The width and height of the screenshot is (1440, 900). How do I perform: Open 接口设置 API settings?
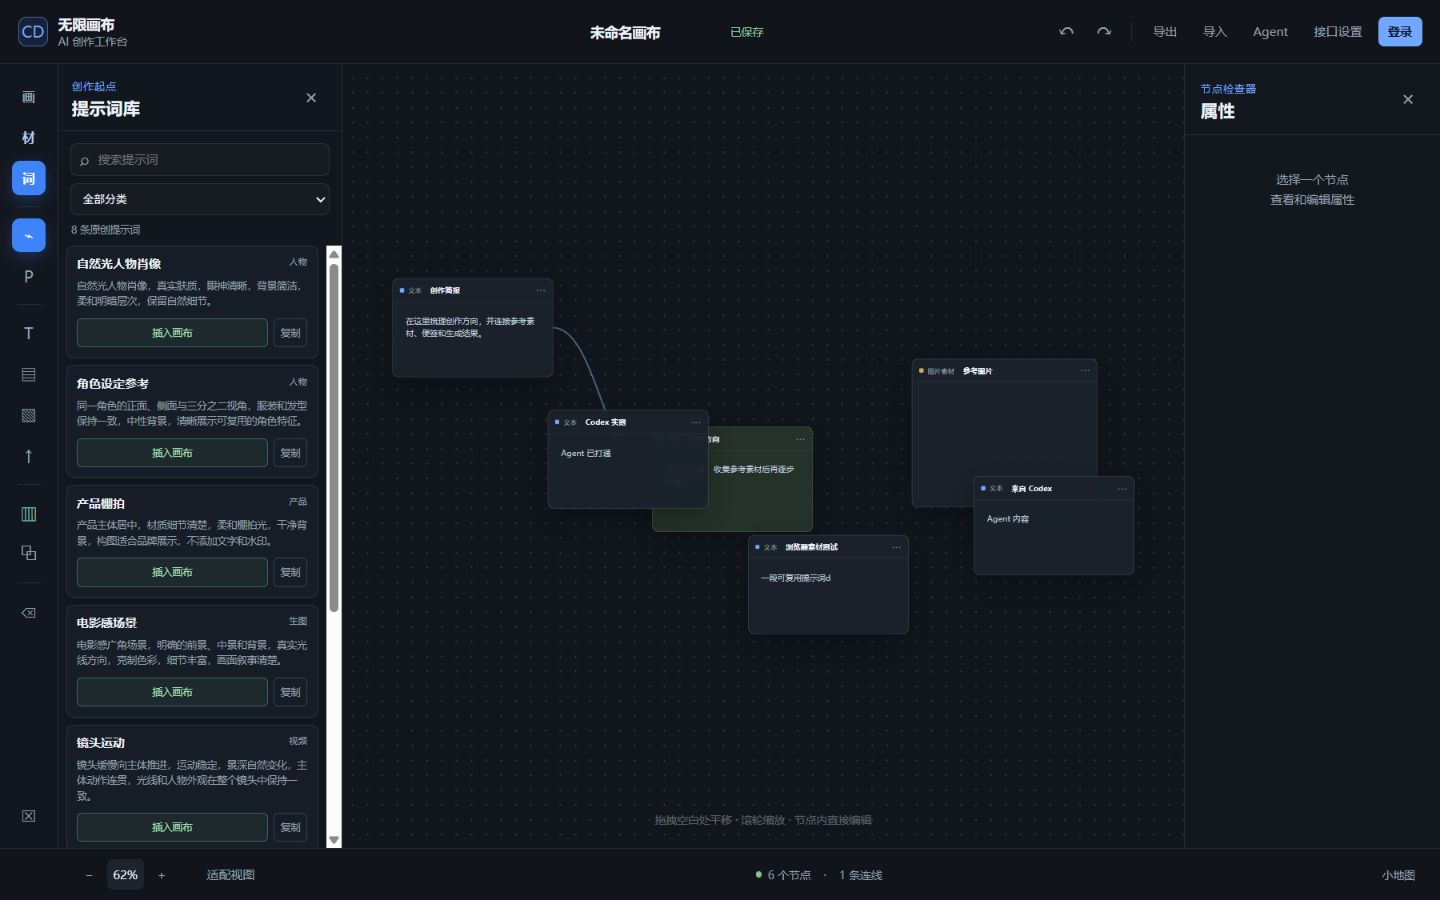1338,32
